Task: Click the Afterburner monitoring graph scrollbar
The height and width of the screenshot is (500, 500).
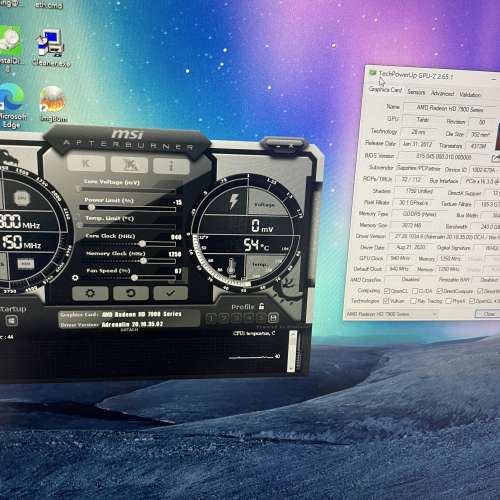Action: 292,351
